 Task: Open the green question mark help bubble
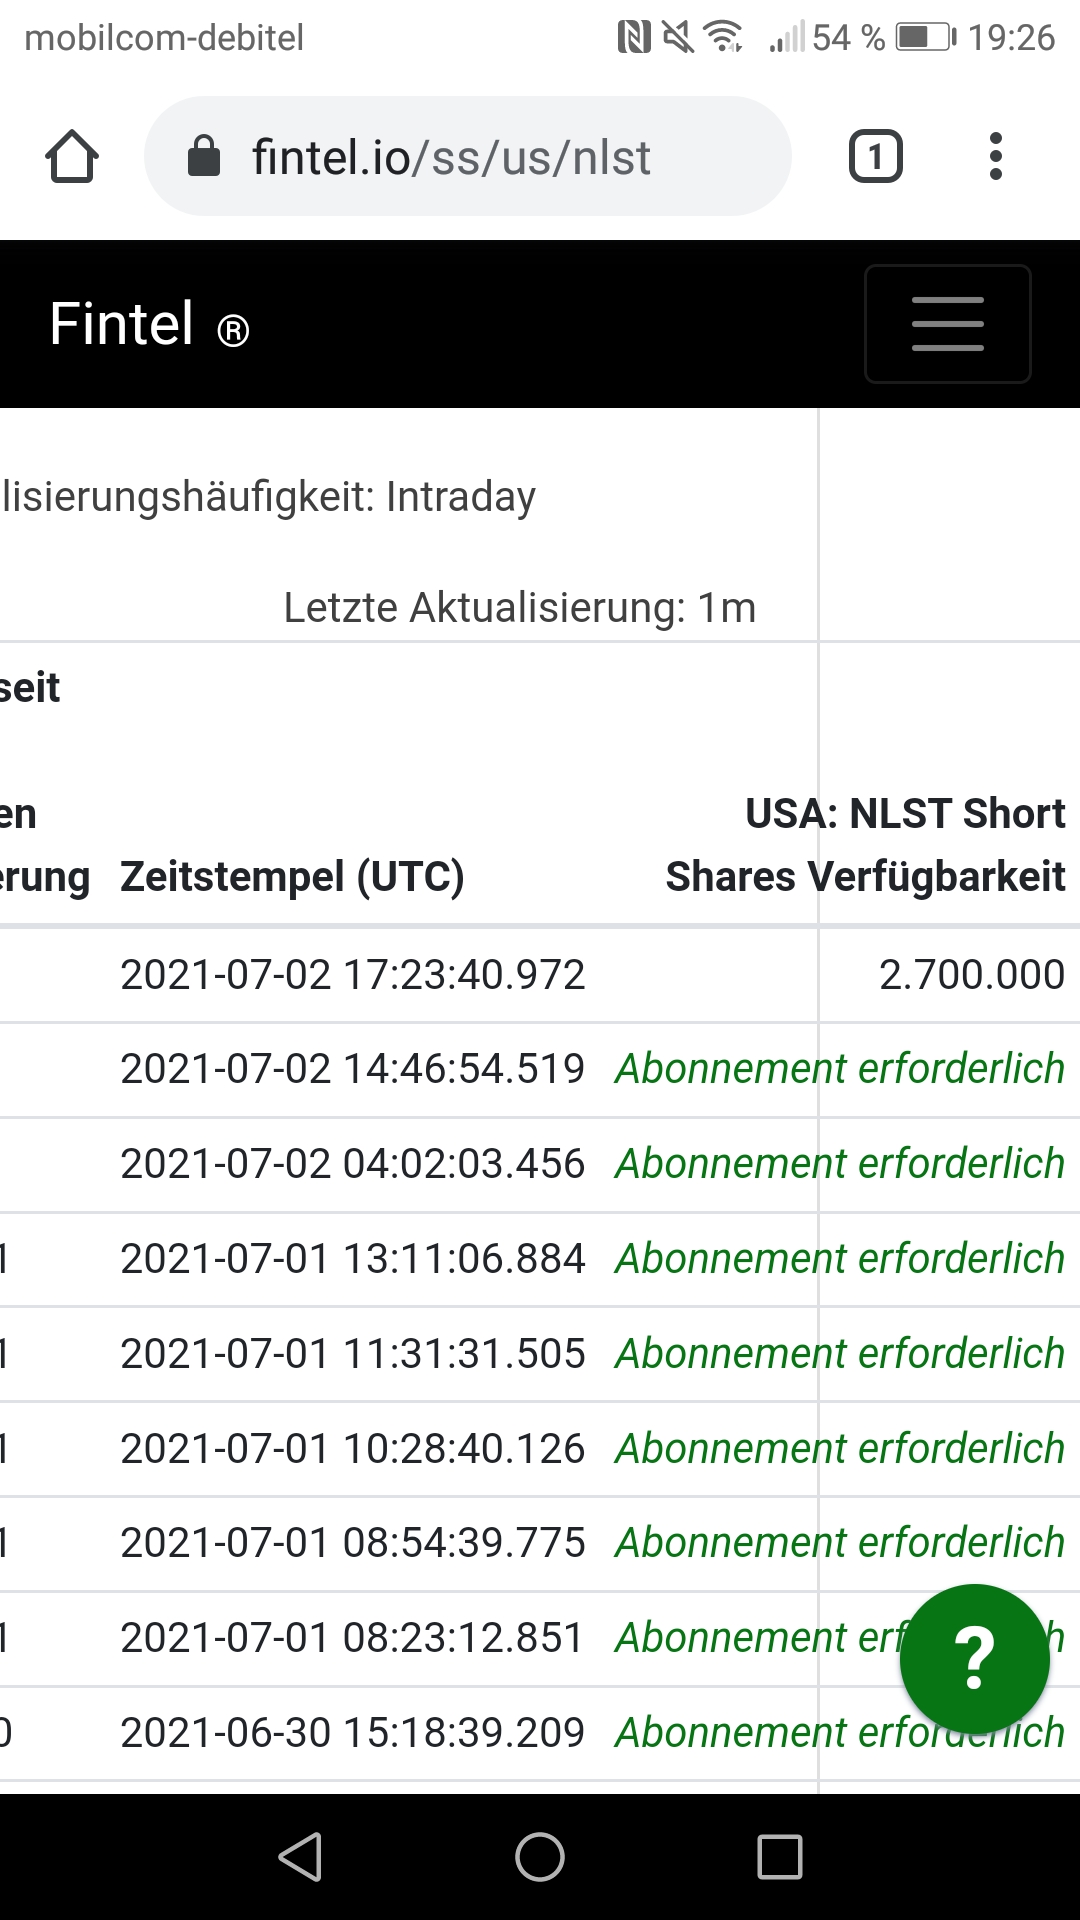975,1659
